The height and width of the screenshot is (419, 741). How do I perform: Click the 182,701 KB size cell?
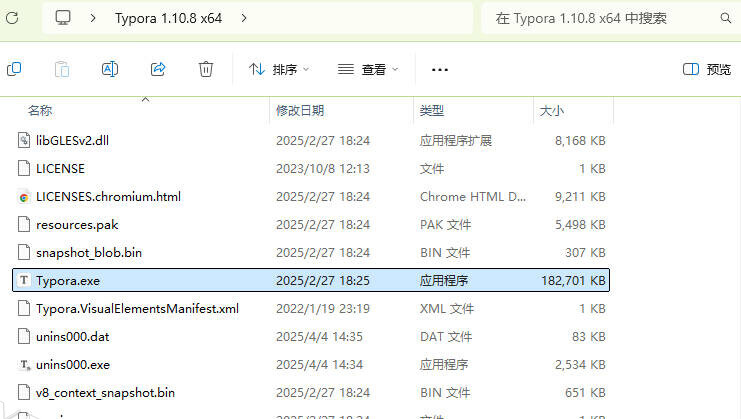pyautogui.click(x=573, y=281)
